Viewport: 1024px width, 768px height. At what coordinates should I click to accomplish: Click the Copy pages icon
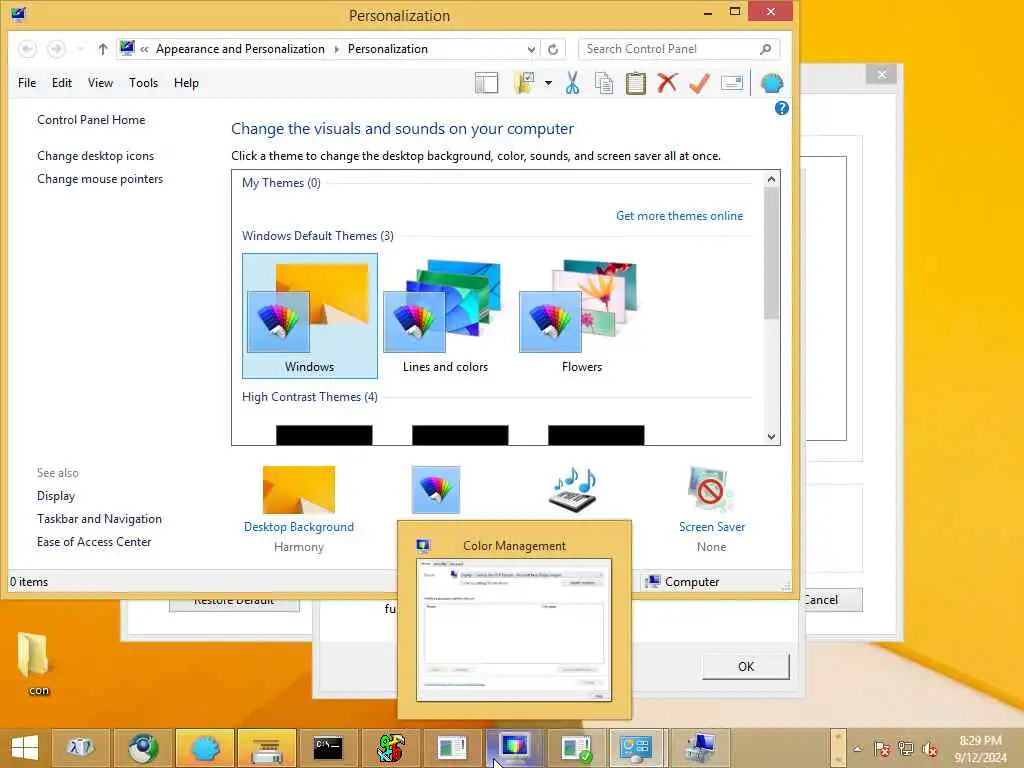pyautogui.click(x=604, y=83)
